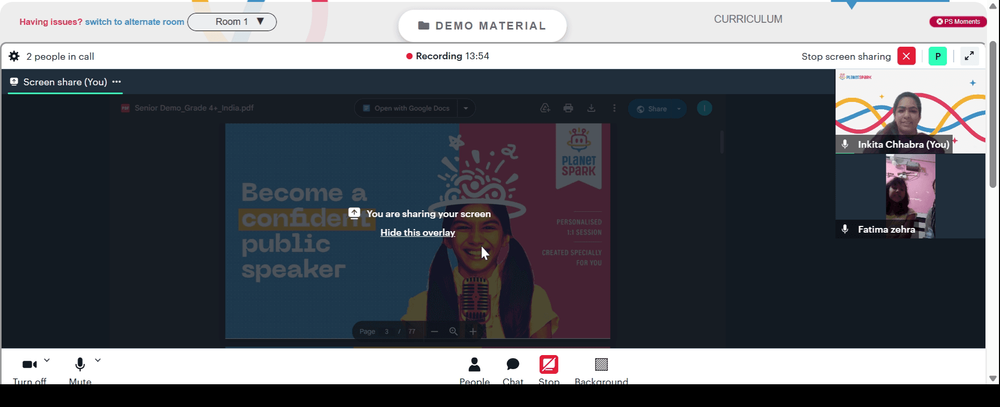Viewport: 1000px width, 407px height.
Task: Open the DEMO MATERIAL folder button
Action: click(x=482, y=26)
